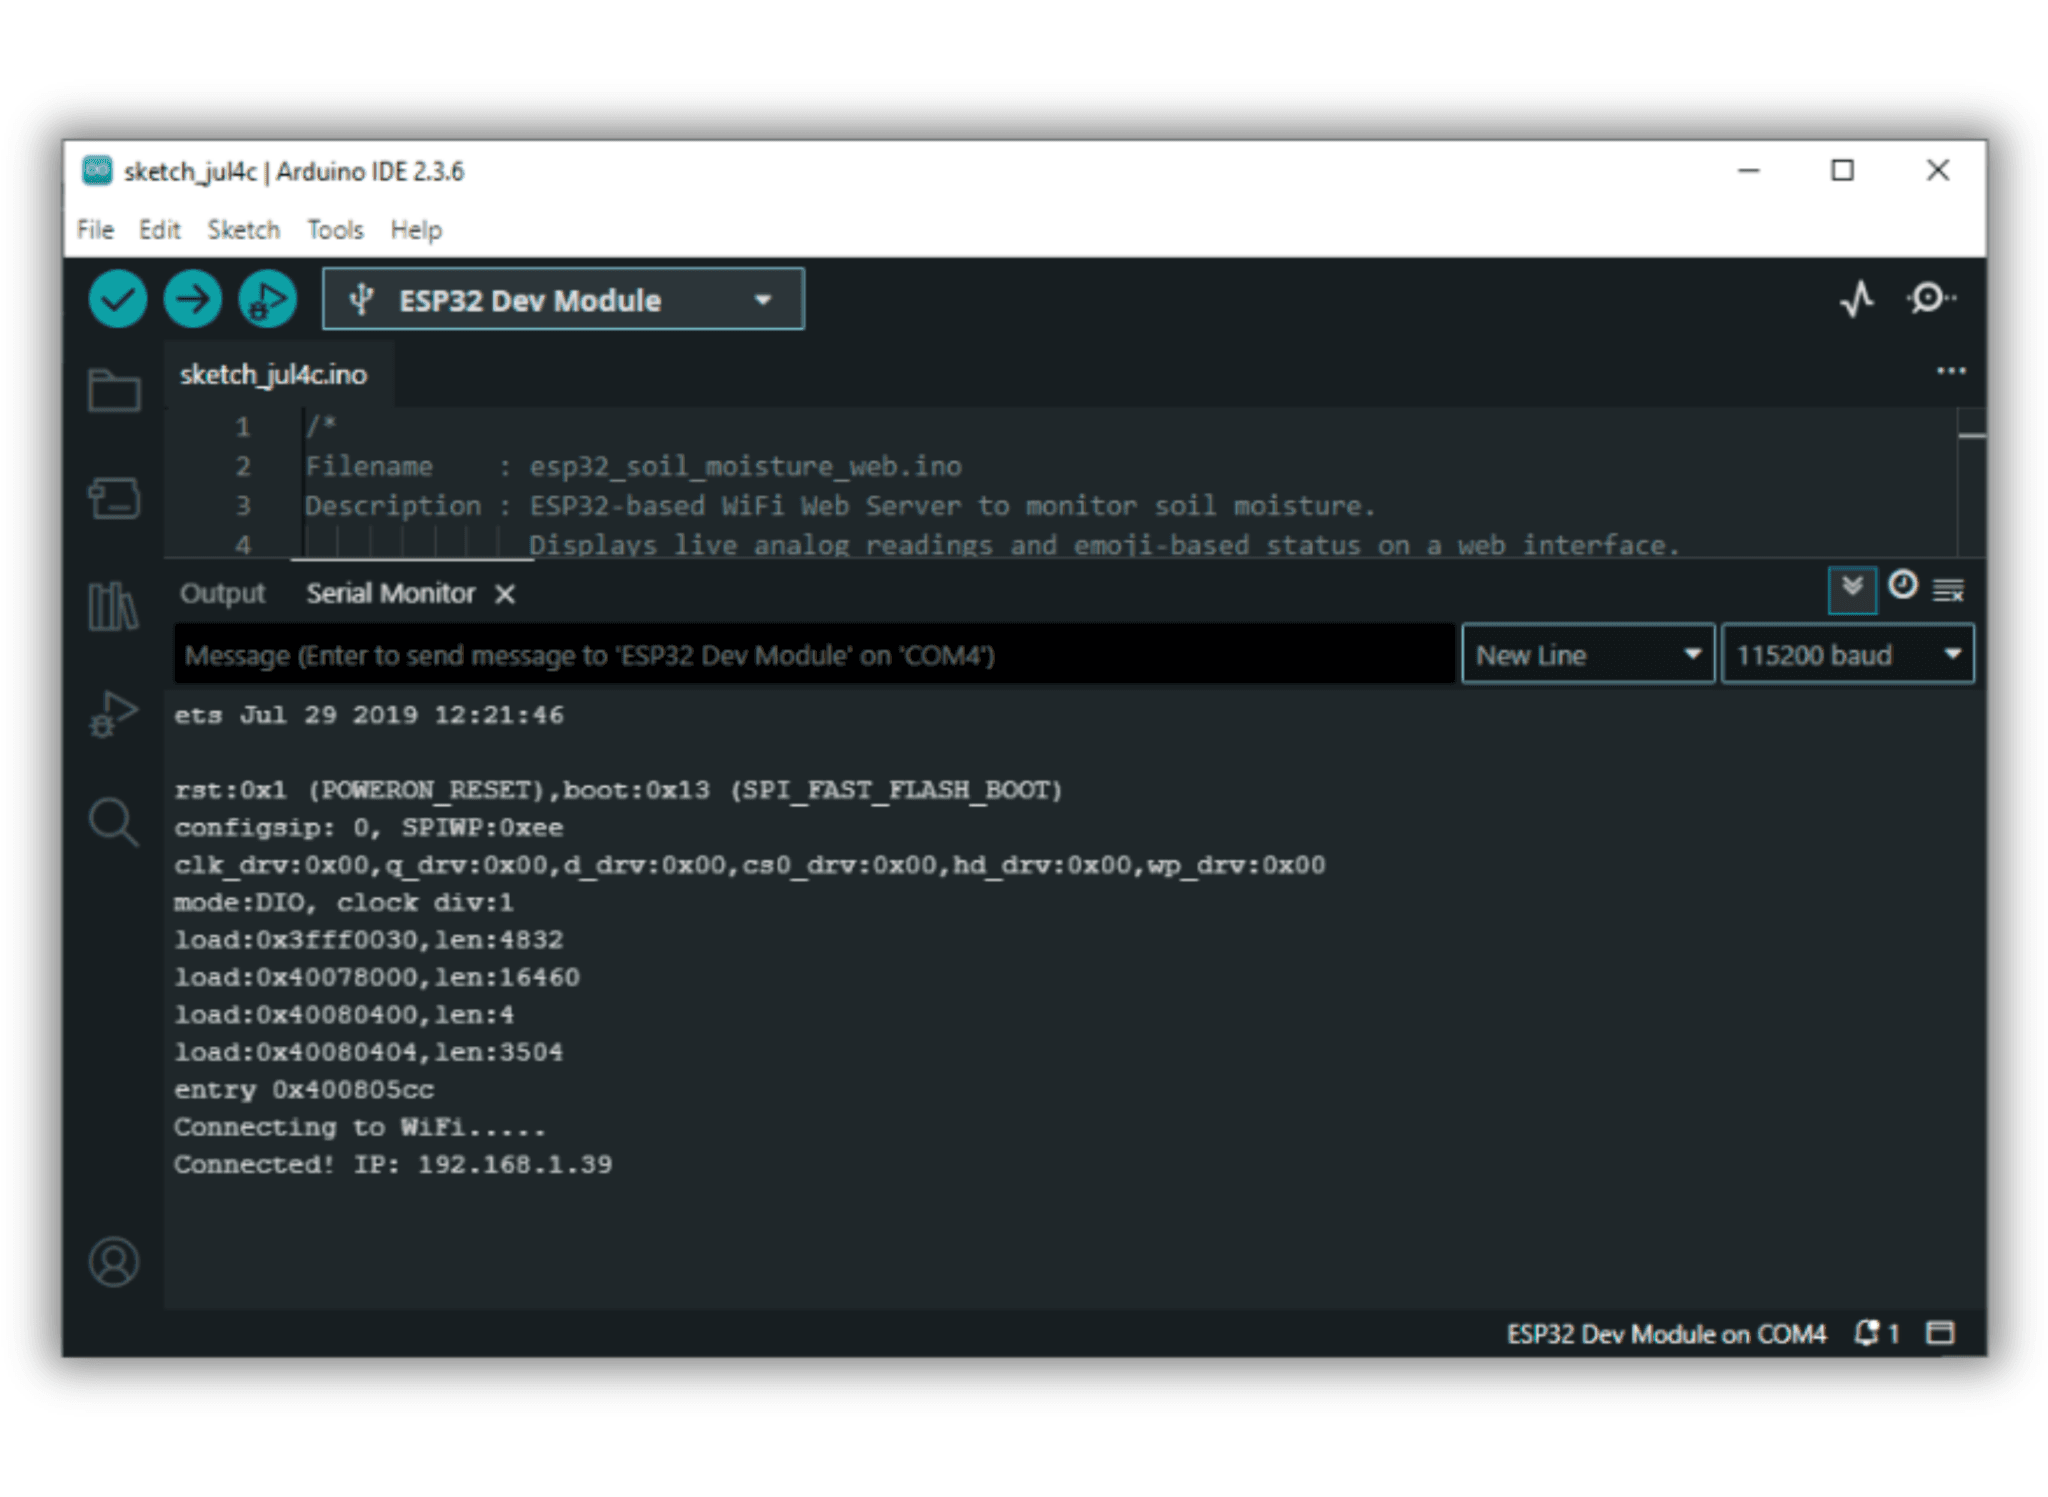The width and height of the screenshot is (2048, 1497).
Task: Open the Tools menu
Action: point(334,229)
